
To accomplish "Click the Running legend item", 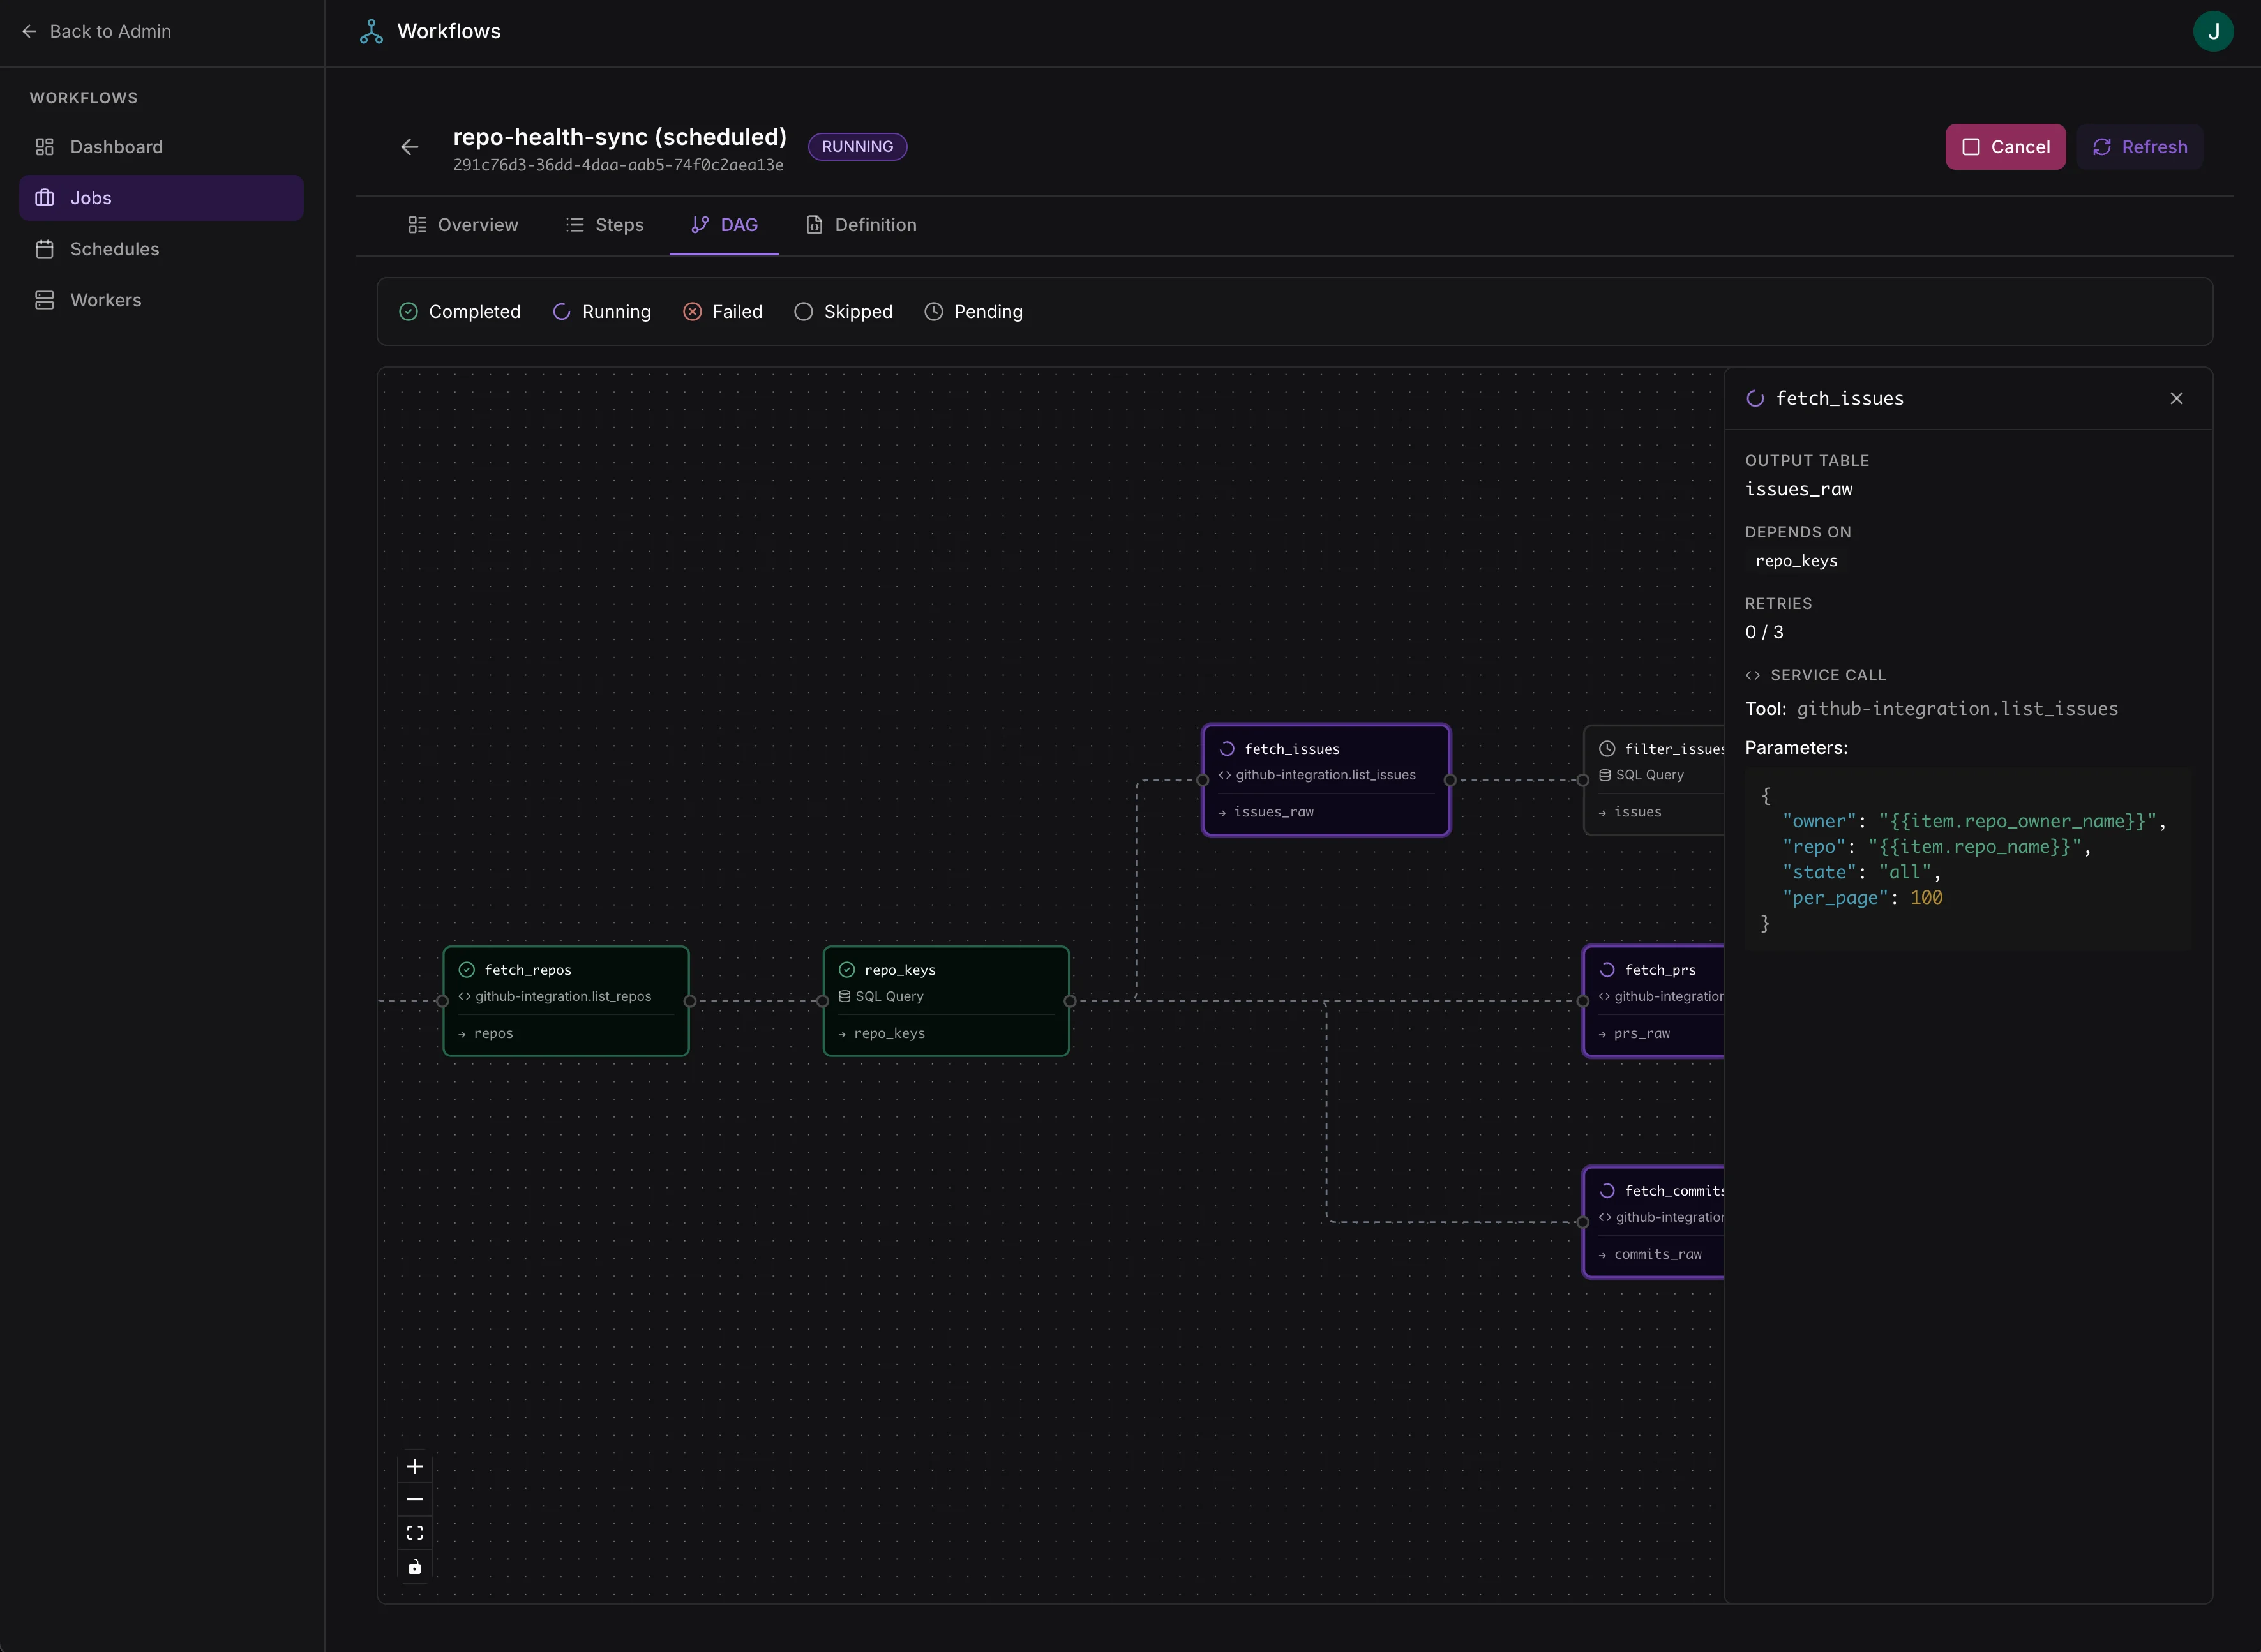I will (601, 312).
